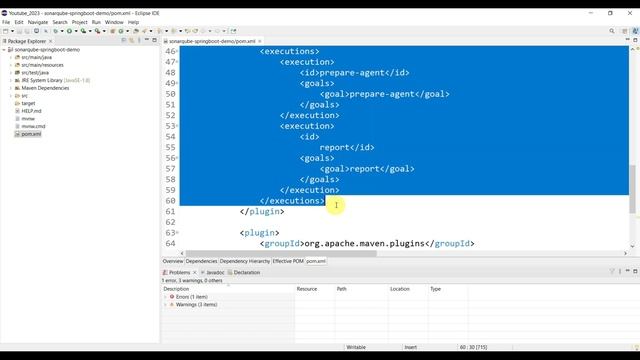Select mvnw.cmd in Package Explorer
640x360 pixels.
pyautogui.click(x=33, y=127)
